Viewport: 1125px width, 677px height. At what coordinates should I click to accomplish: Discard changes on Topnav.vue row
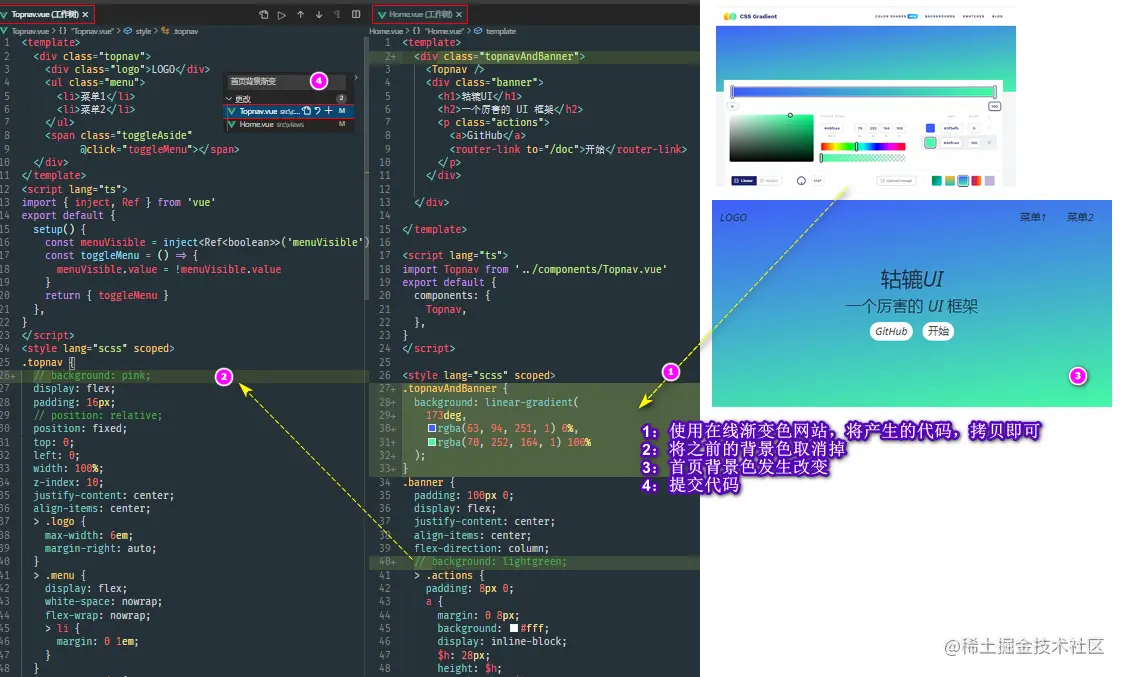click(317, 111)
